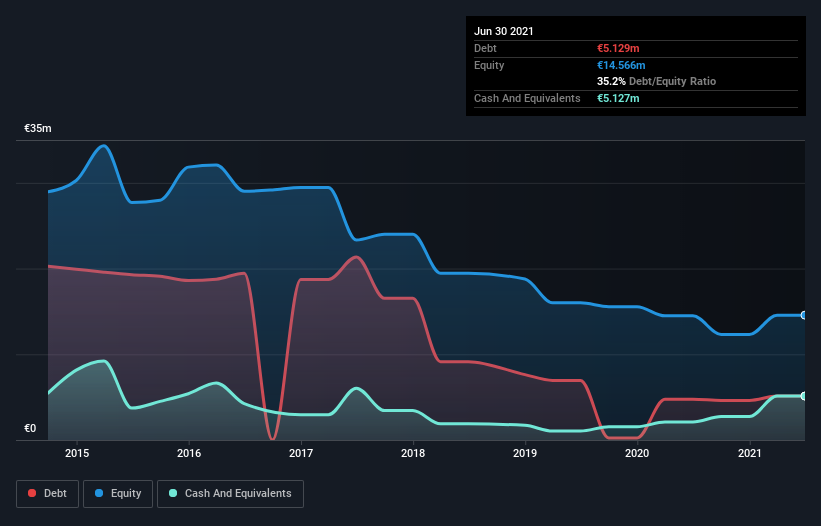Click the 2017 x-axis label
This screenshot has height=526, width=821.
pyautogui.click(x=301, y=453)
